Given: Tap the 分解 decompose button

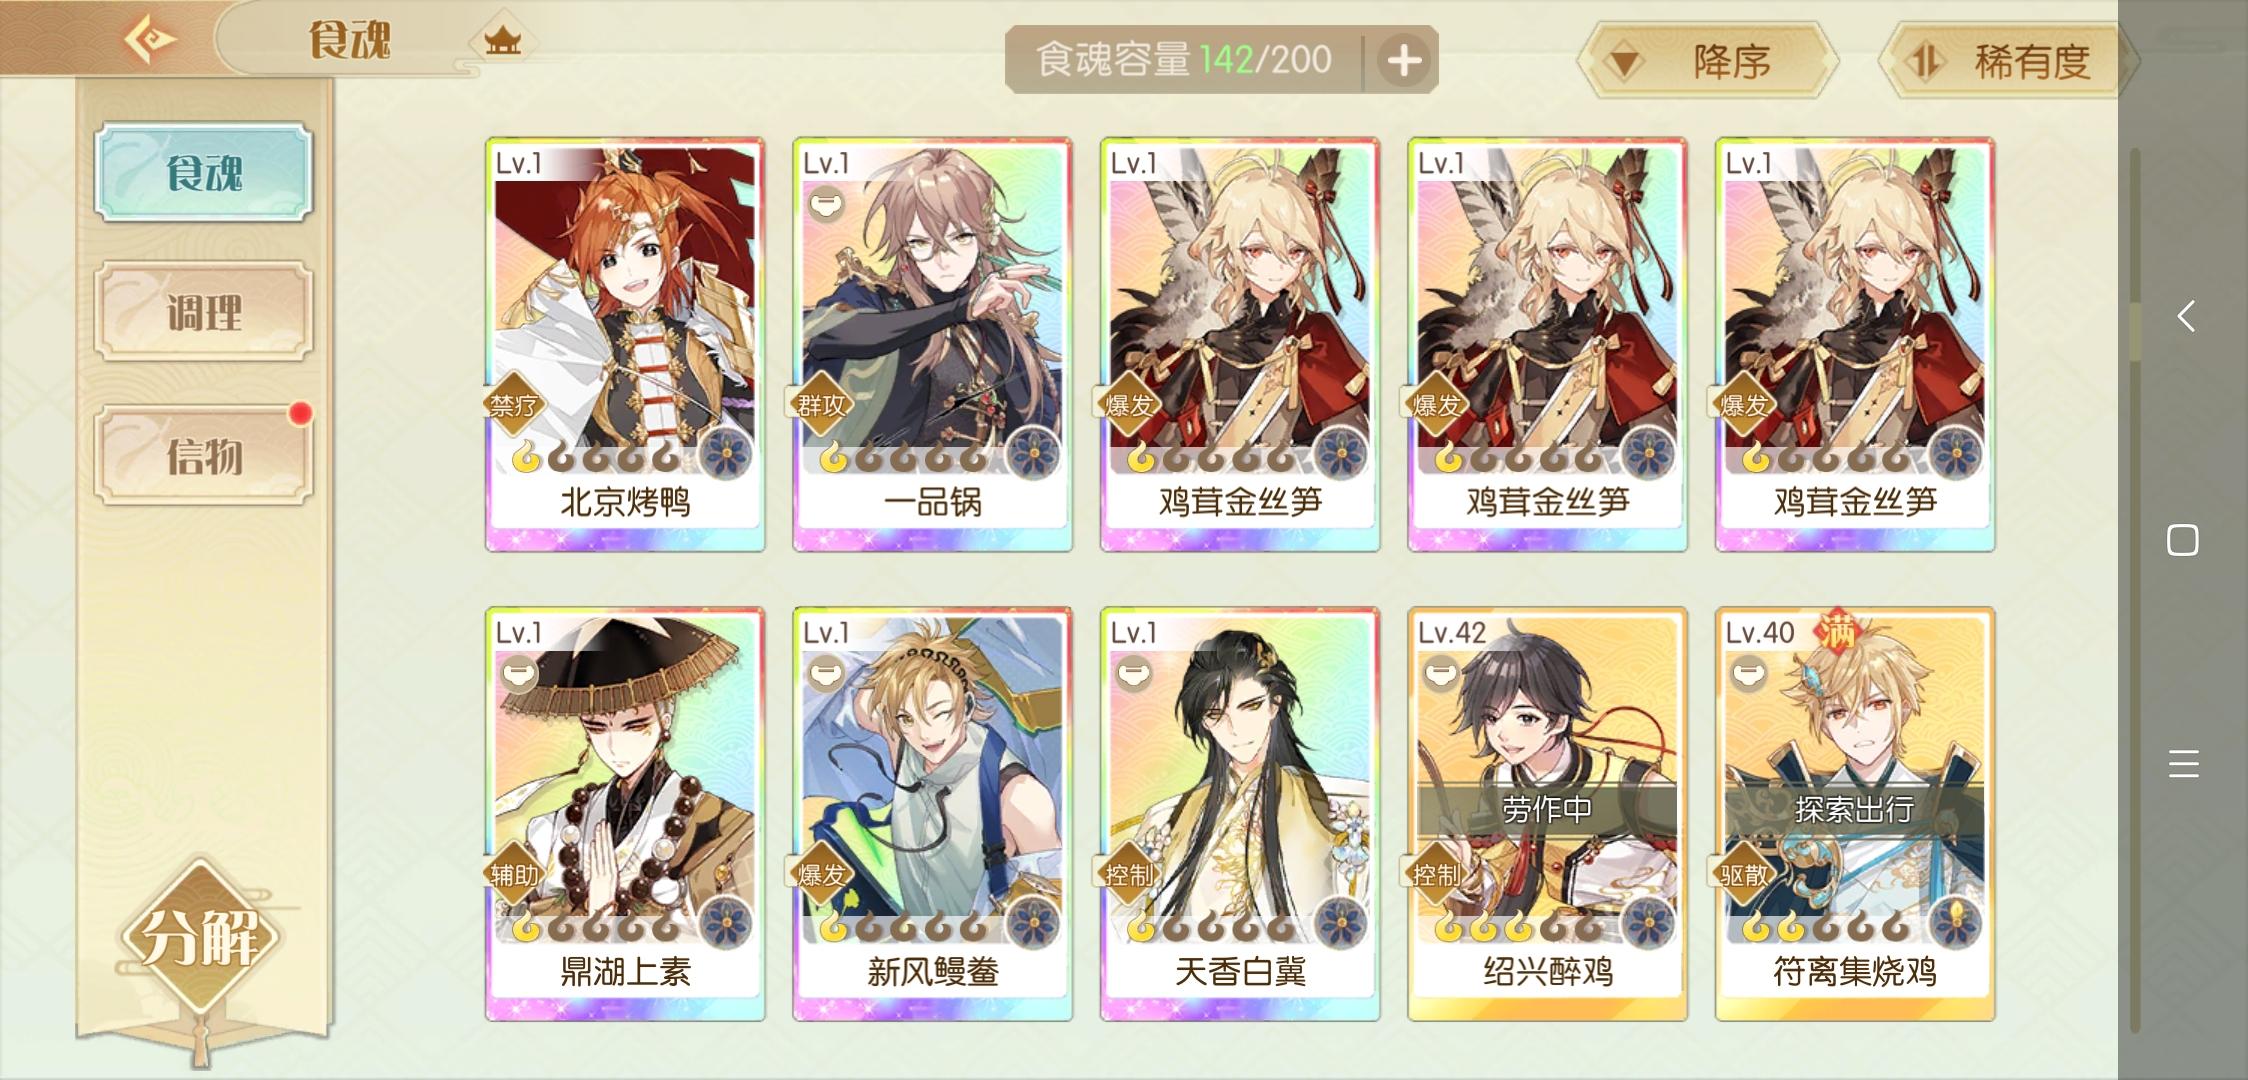Looking at the screenshot, I should point(200,937).
